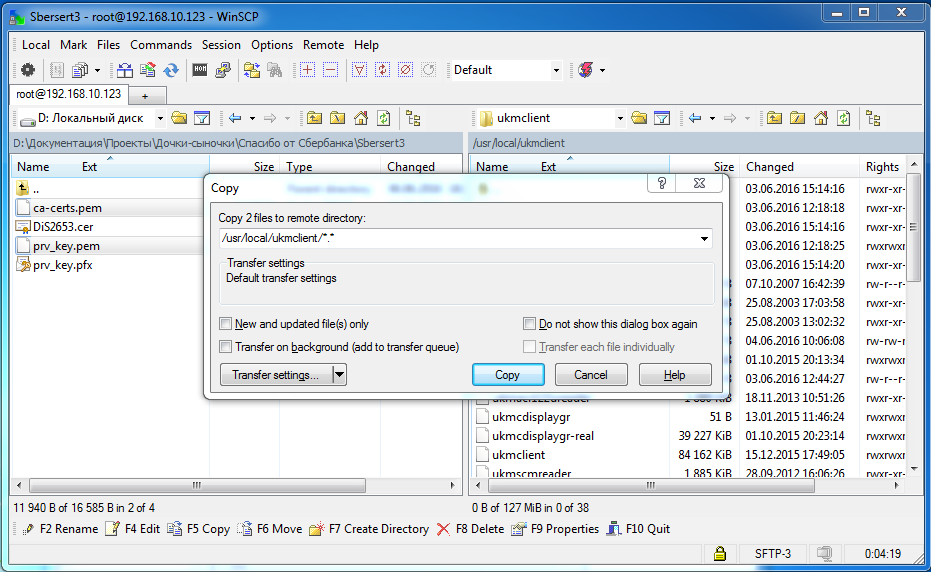Viewport: 931px width, 572px height.
Task: Click the Clear Selection icon
Action: point(406,70)
